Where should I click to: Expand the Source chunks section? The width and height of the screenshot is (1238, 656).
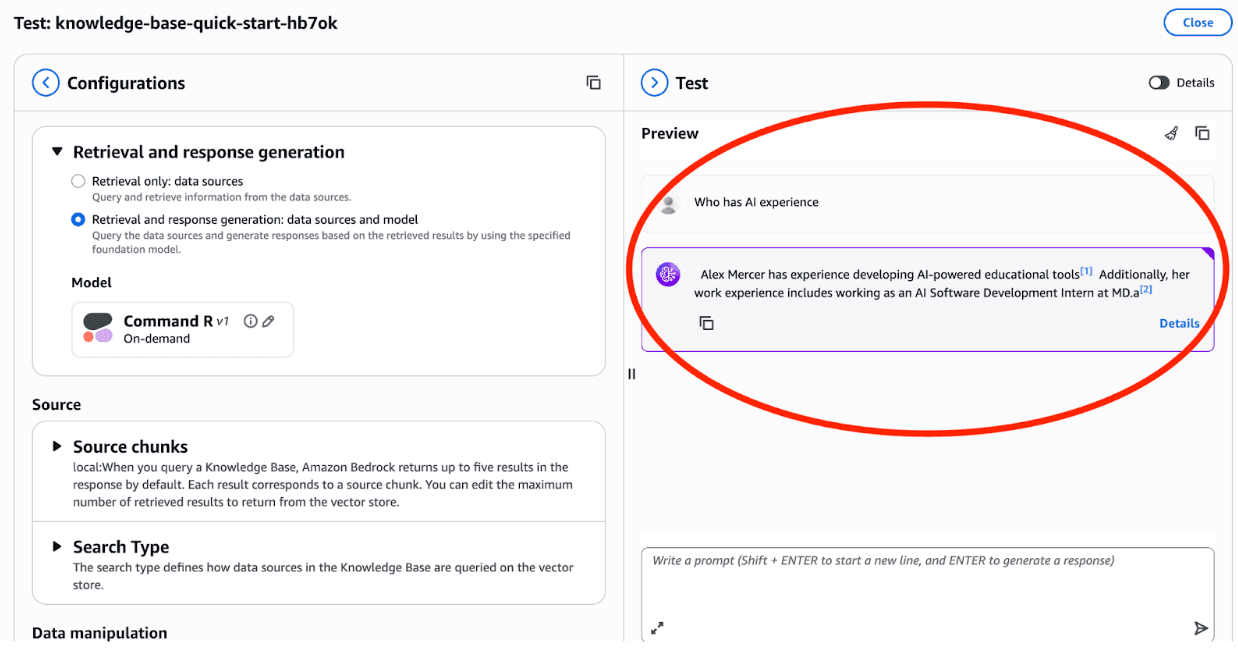pos(57,446)
